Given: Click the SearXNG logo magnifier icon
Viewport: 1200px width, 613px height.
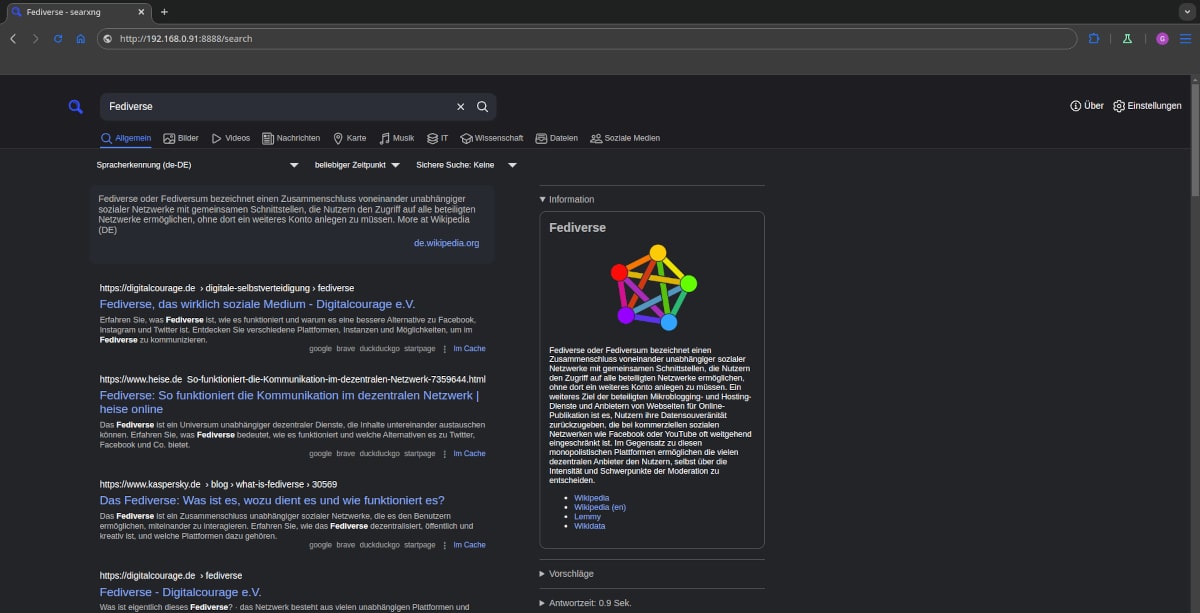Looking at the screenshot, I should (x=76, y=107).
